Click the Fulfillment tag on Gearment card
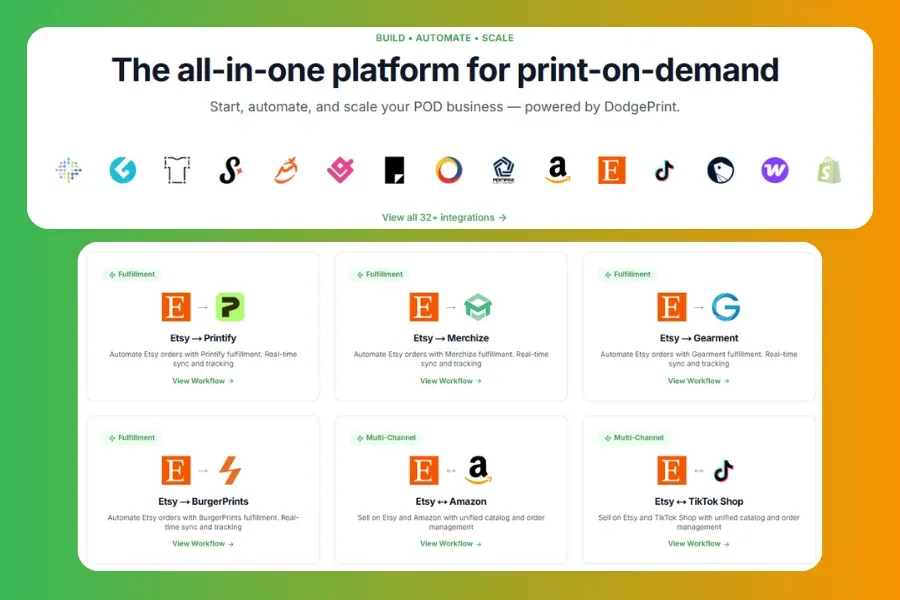 click(x=627, y=274)
